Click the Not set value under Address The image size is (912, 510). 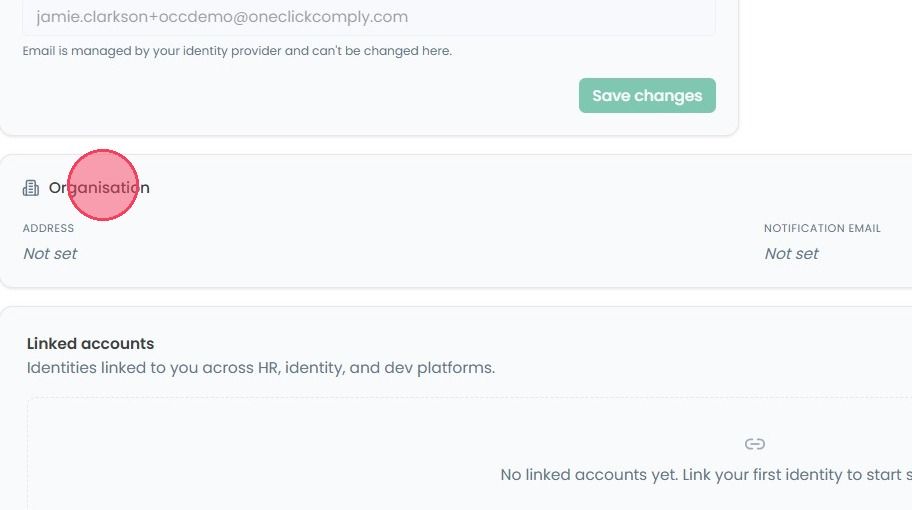tap(50, 254)
